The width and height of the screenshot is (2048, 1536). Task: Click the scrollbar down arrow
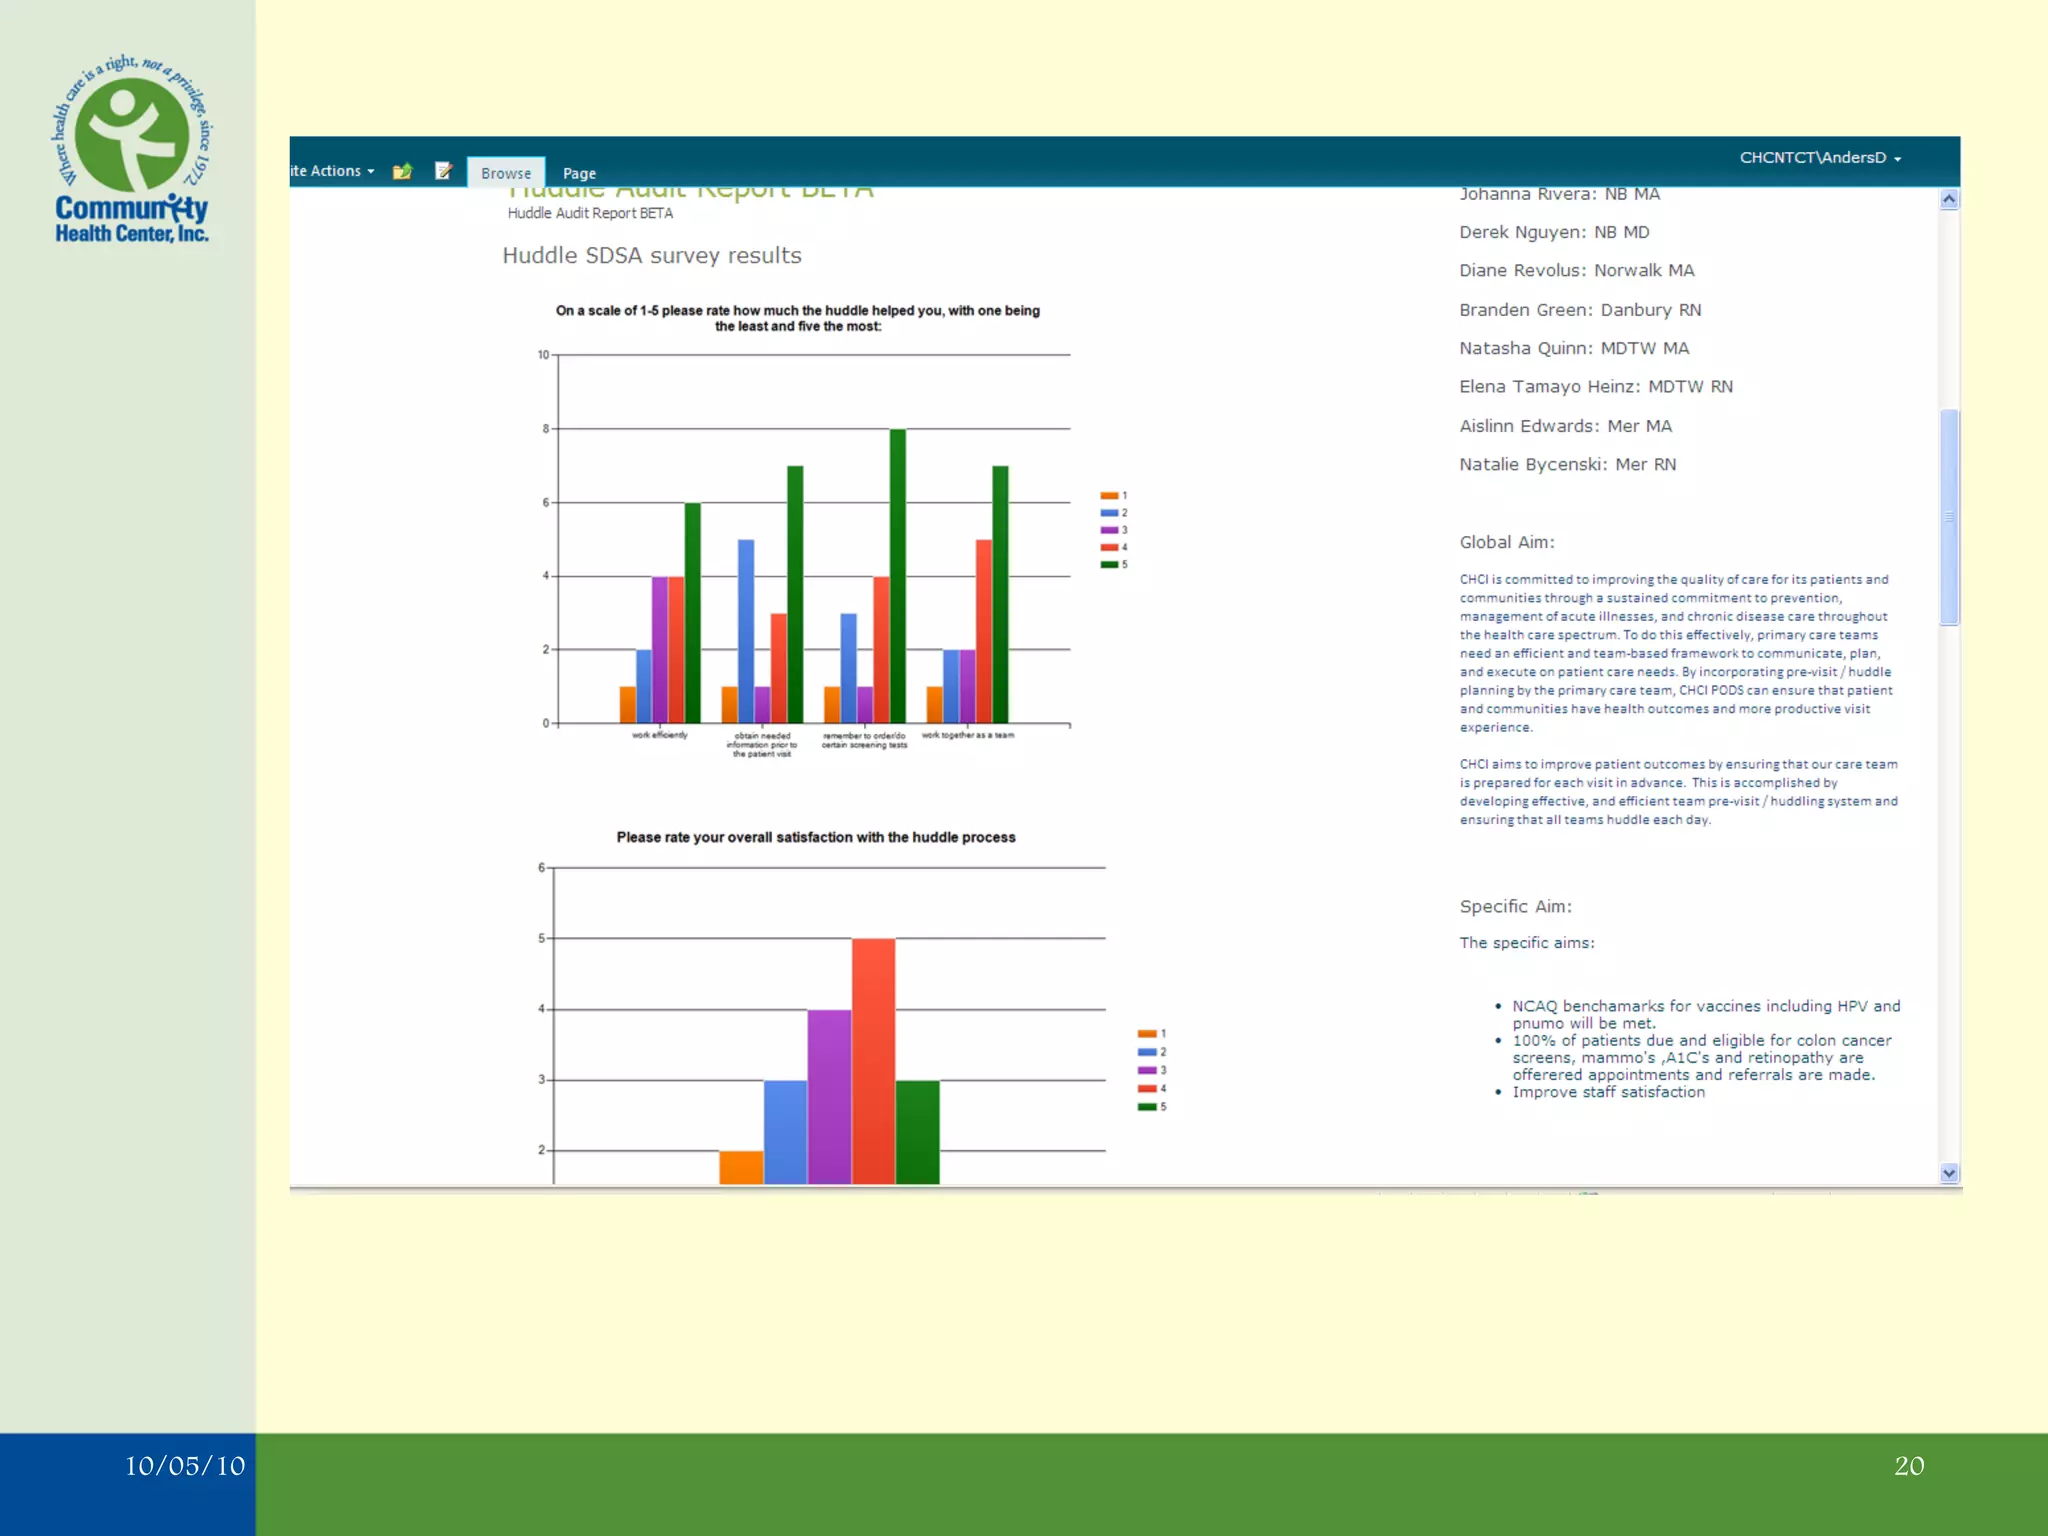click(1949, 1173)
